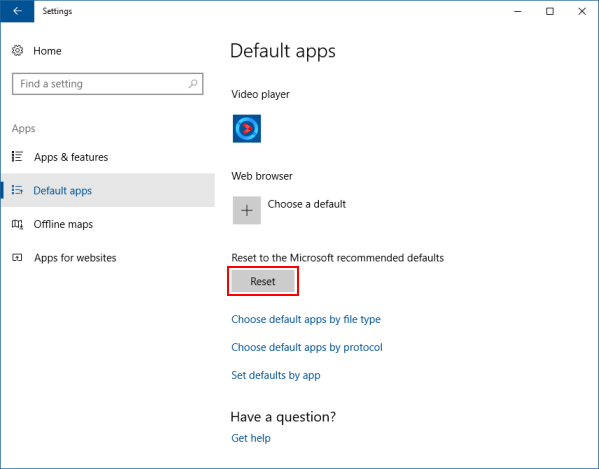Change the Video player default app icon
Screen dimensions: 599x469
(247, 129)
